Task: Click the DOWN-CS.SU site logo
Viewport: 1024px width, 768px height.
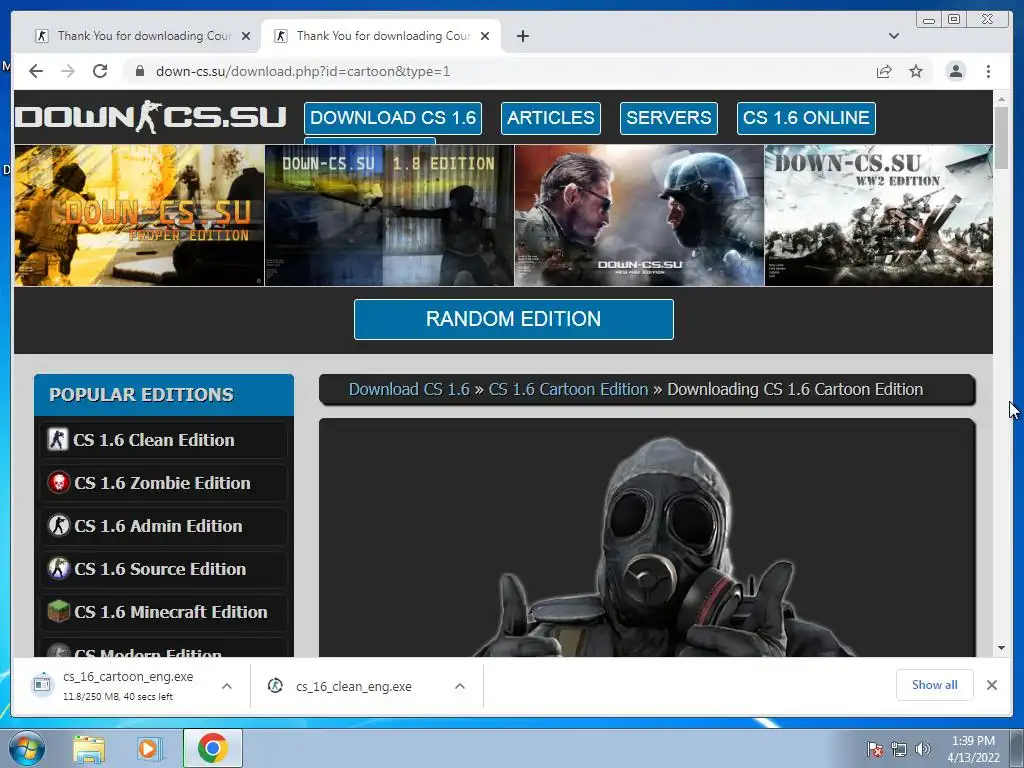Action: (151, 118)
